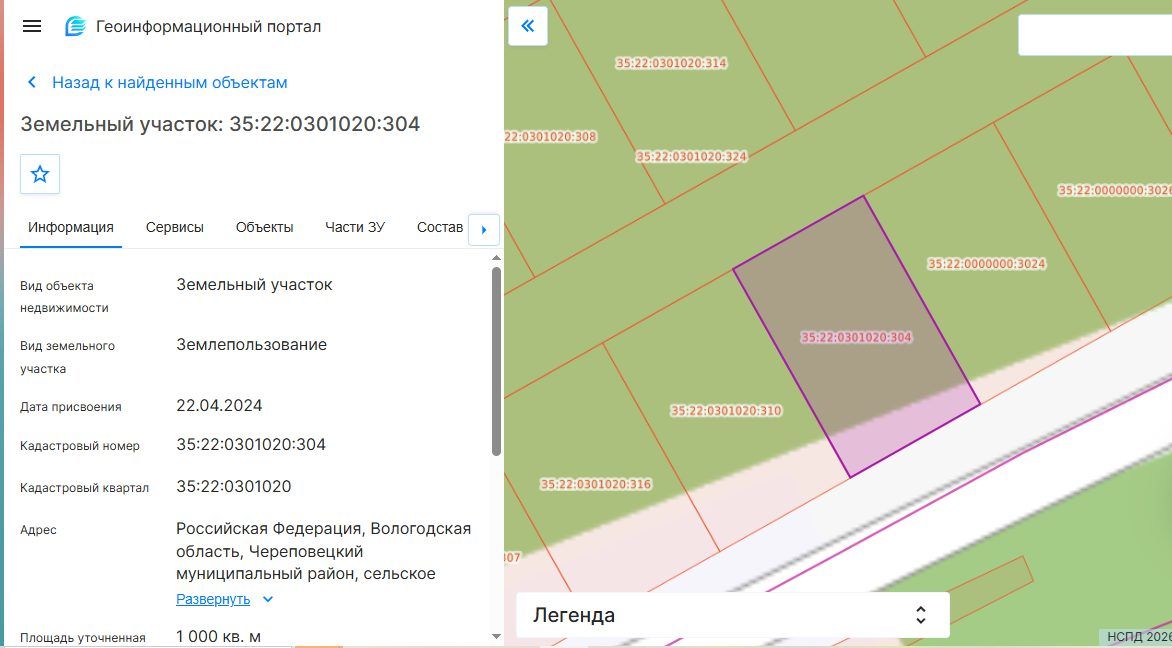
Task: Click scrollbar up arrow in info panel
Action: coord(496,258)
